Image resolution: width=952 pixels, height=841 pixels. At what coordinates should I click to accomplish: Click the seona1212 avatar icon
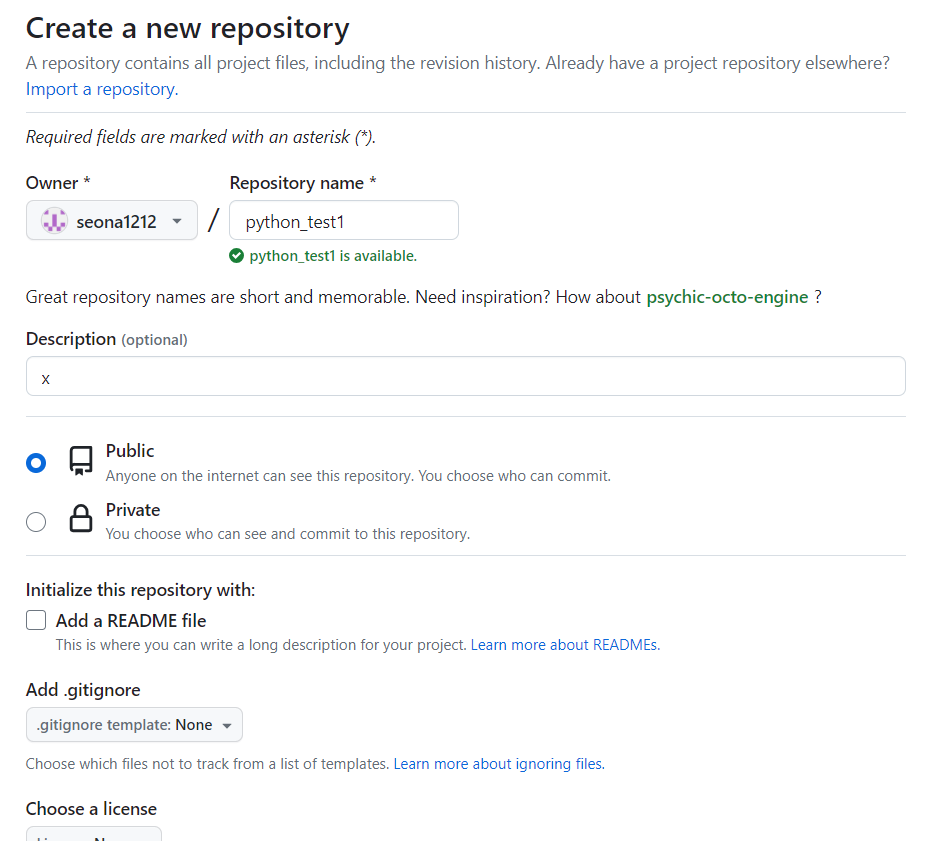[x=54, y=220]
